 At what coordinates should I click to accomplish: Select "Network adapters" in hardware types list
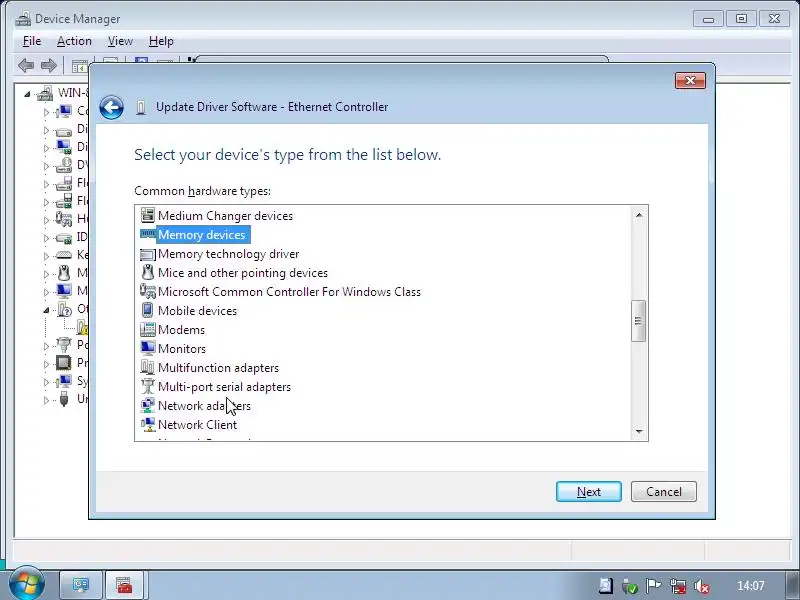tap(204, 406)
